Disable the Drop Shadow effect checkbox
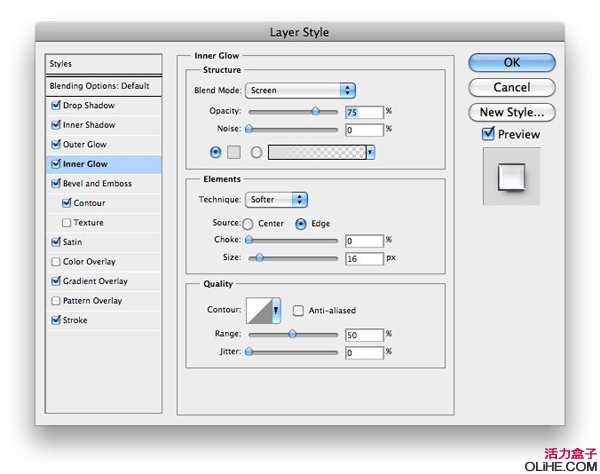Viewport: 600px width, 474px height. [x=55, y=105]
